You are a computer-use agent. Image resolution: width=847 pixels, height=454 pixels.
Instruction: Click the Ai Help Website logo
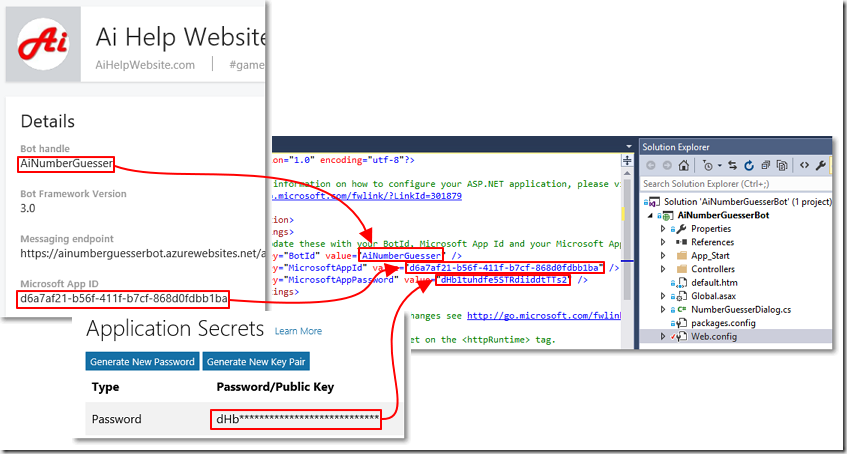43,44
